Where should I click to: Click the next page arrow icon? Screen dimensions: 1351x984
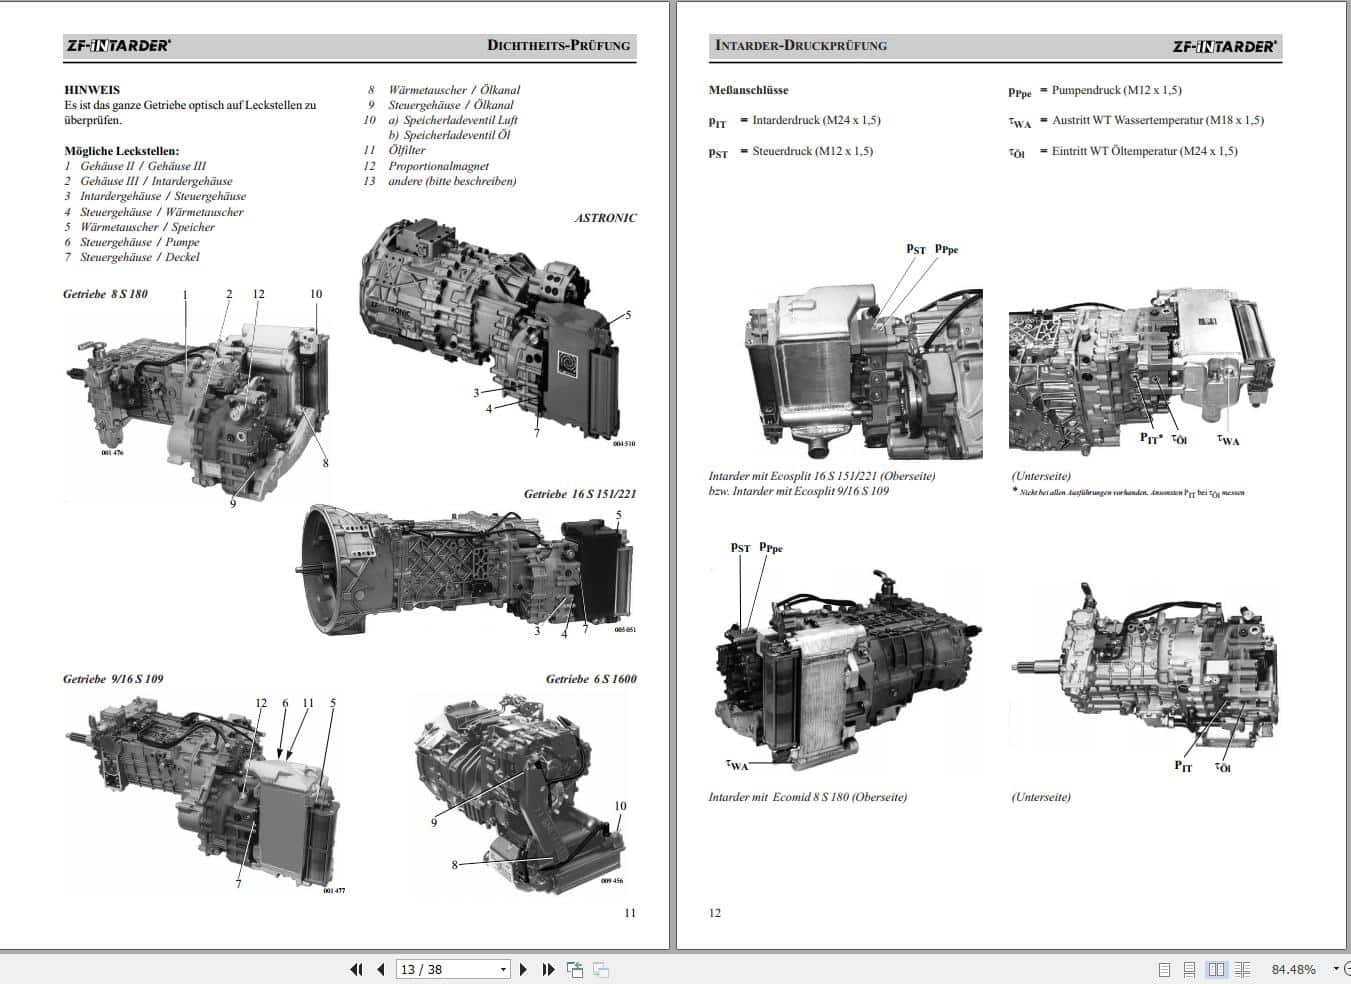523,969
